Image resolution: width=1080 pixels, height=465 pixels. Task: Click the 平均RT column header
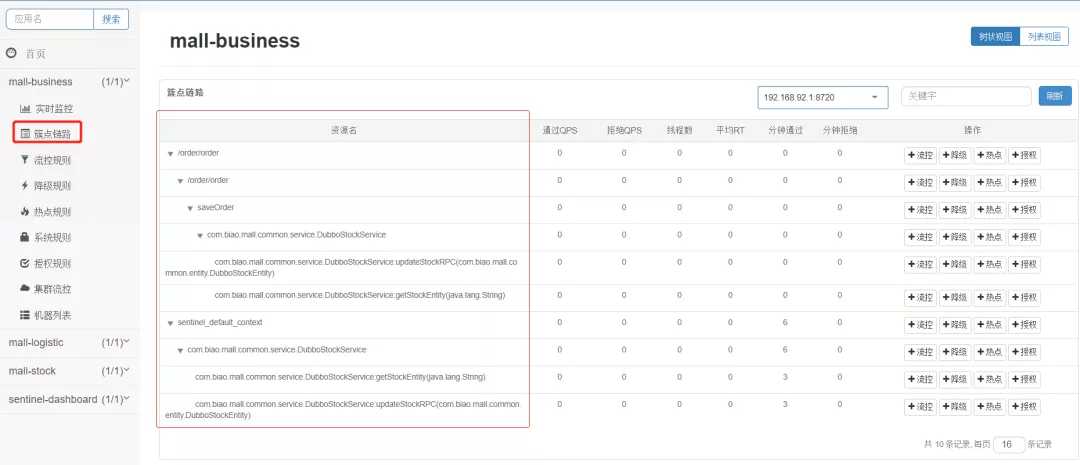pyautogui.click(x=730, y=130)
